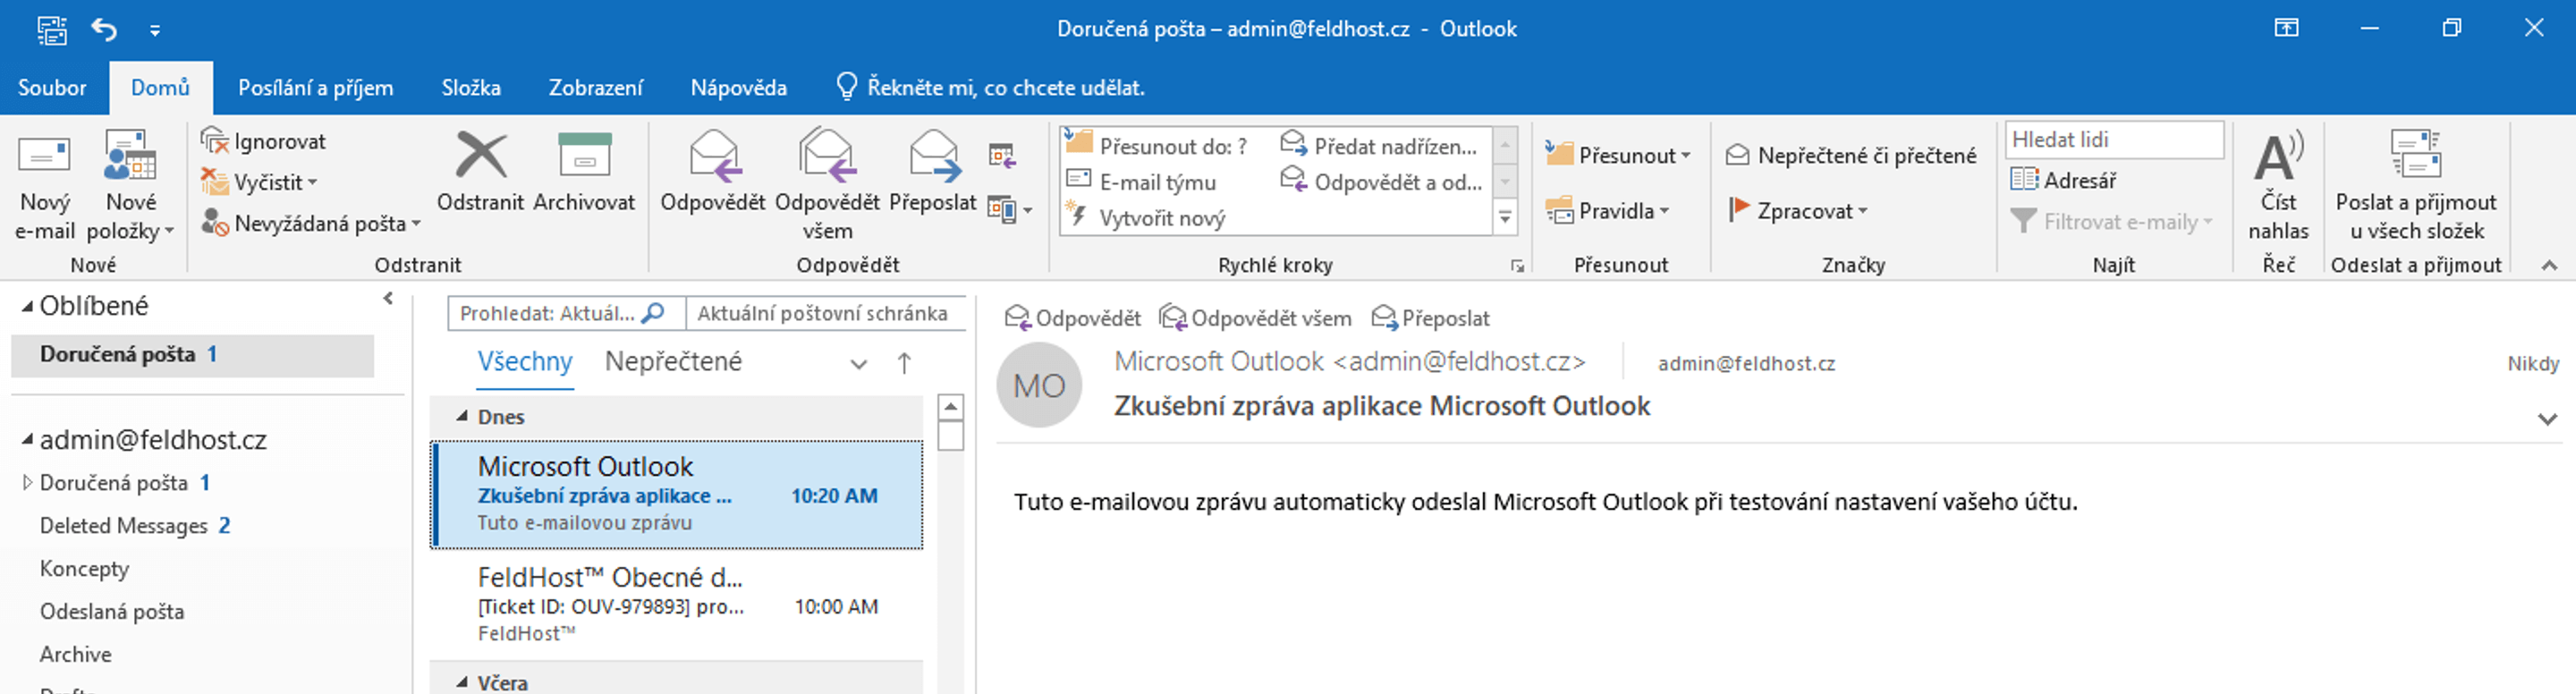The height and width of the screenshot is (694, 2576).
Task: Delete message with the Odstranit button
Action: click(x=481, y=170)
